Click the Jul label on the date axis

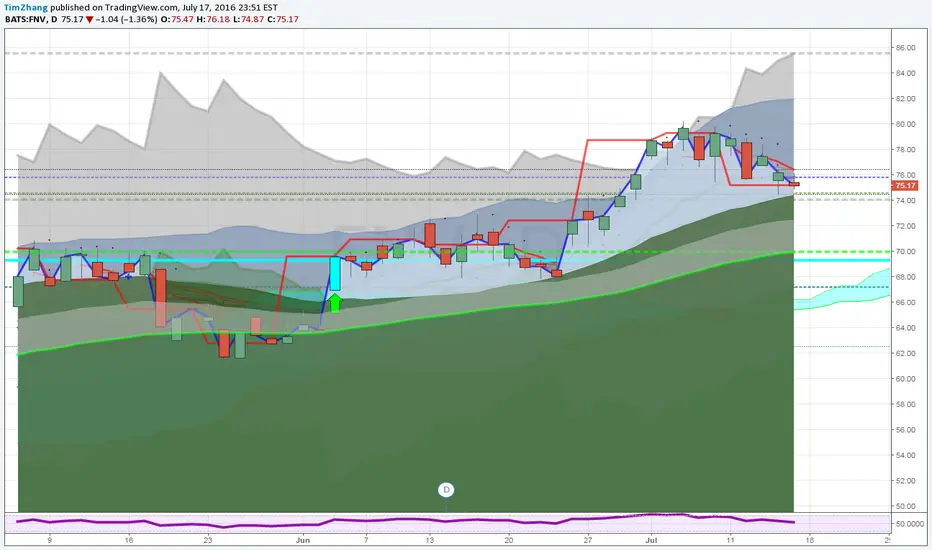pyautogui.click(x=651, y=540)
